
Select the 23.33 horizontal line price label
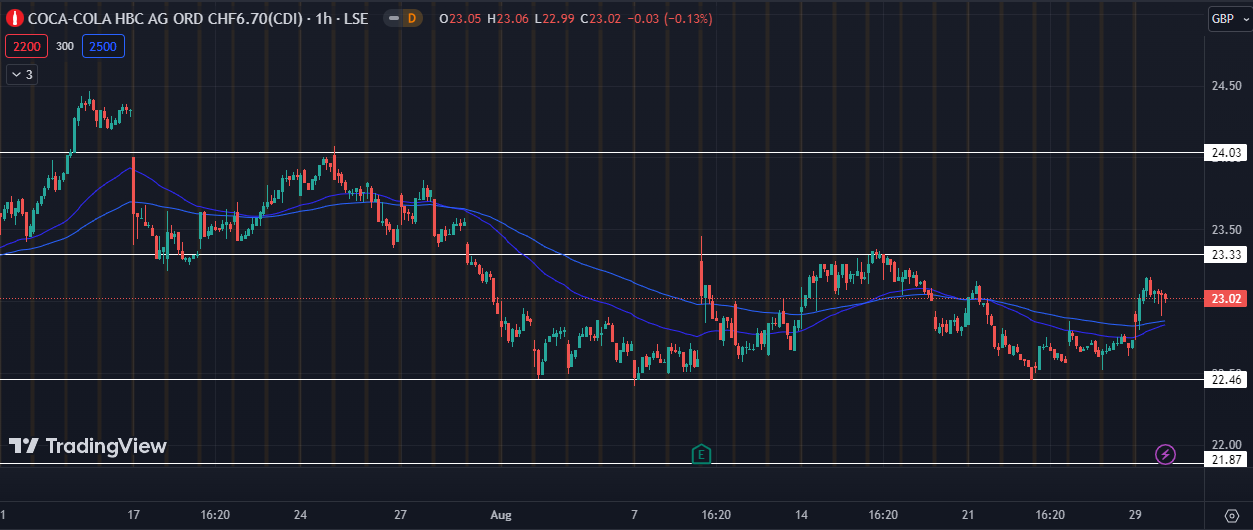point(1226,255)
